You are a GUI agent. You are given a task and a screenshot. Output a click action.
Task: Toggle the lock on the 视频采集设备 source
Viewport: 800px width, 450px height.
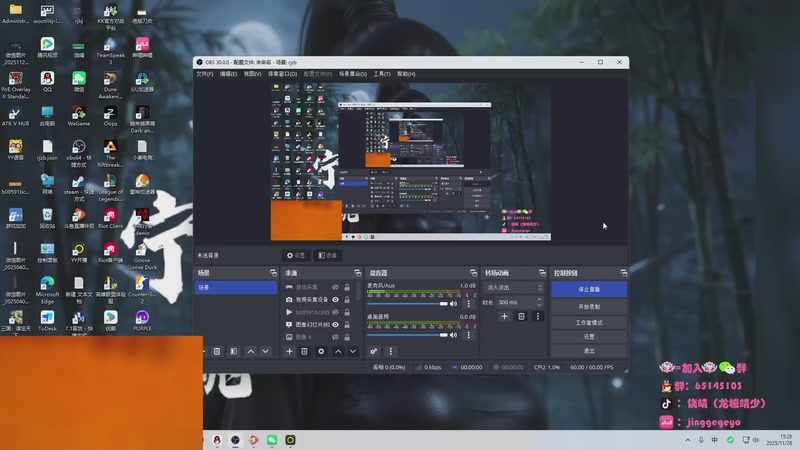coord(347,299)
